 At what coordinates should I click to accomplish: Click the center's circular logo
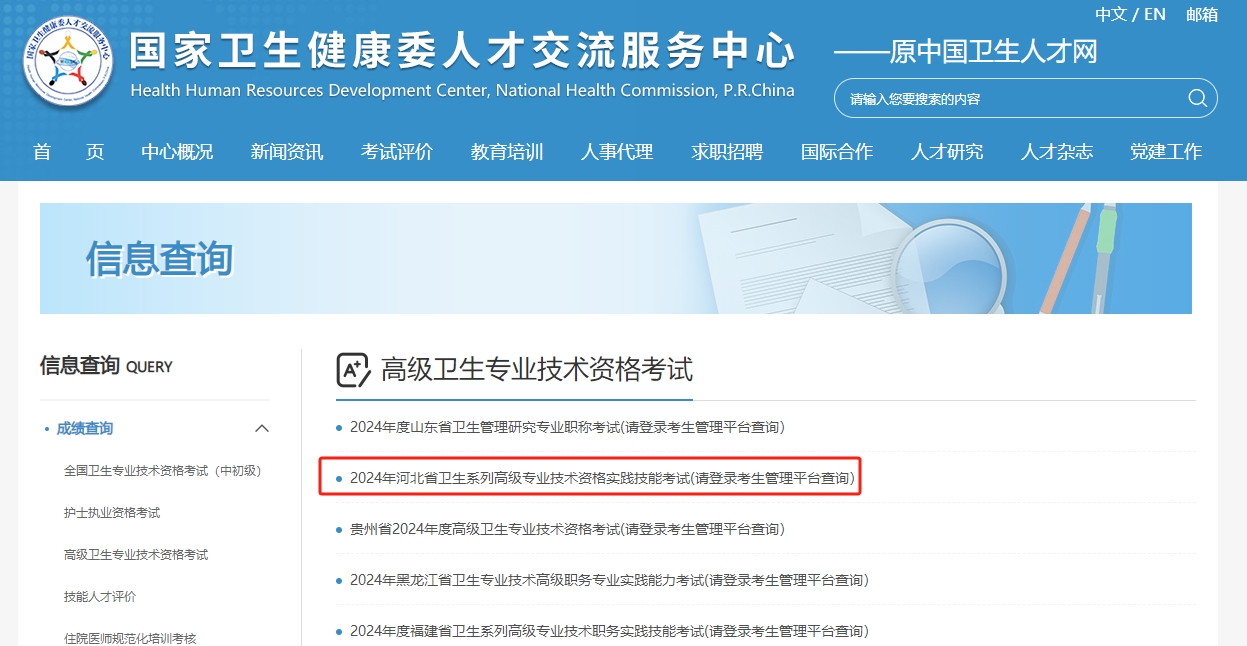click(x=68, y=62)
